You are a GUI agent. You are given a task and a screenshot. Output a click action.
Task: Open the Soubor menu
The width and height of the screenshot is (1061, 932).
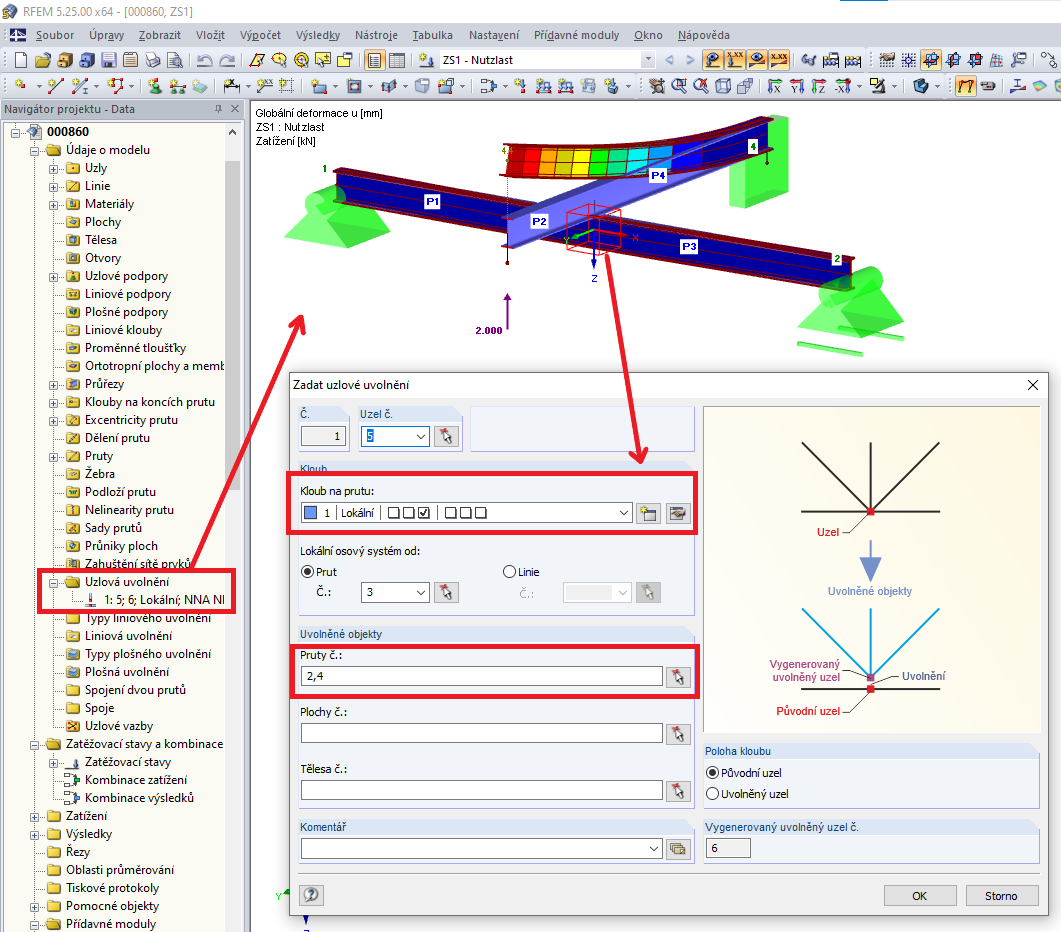pos(55,35)
